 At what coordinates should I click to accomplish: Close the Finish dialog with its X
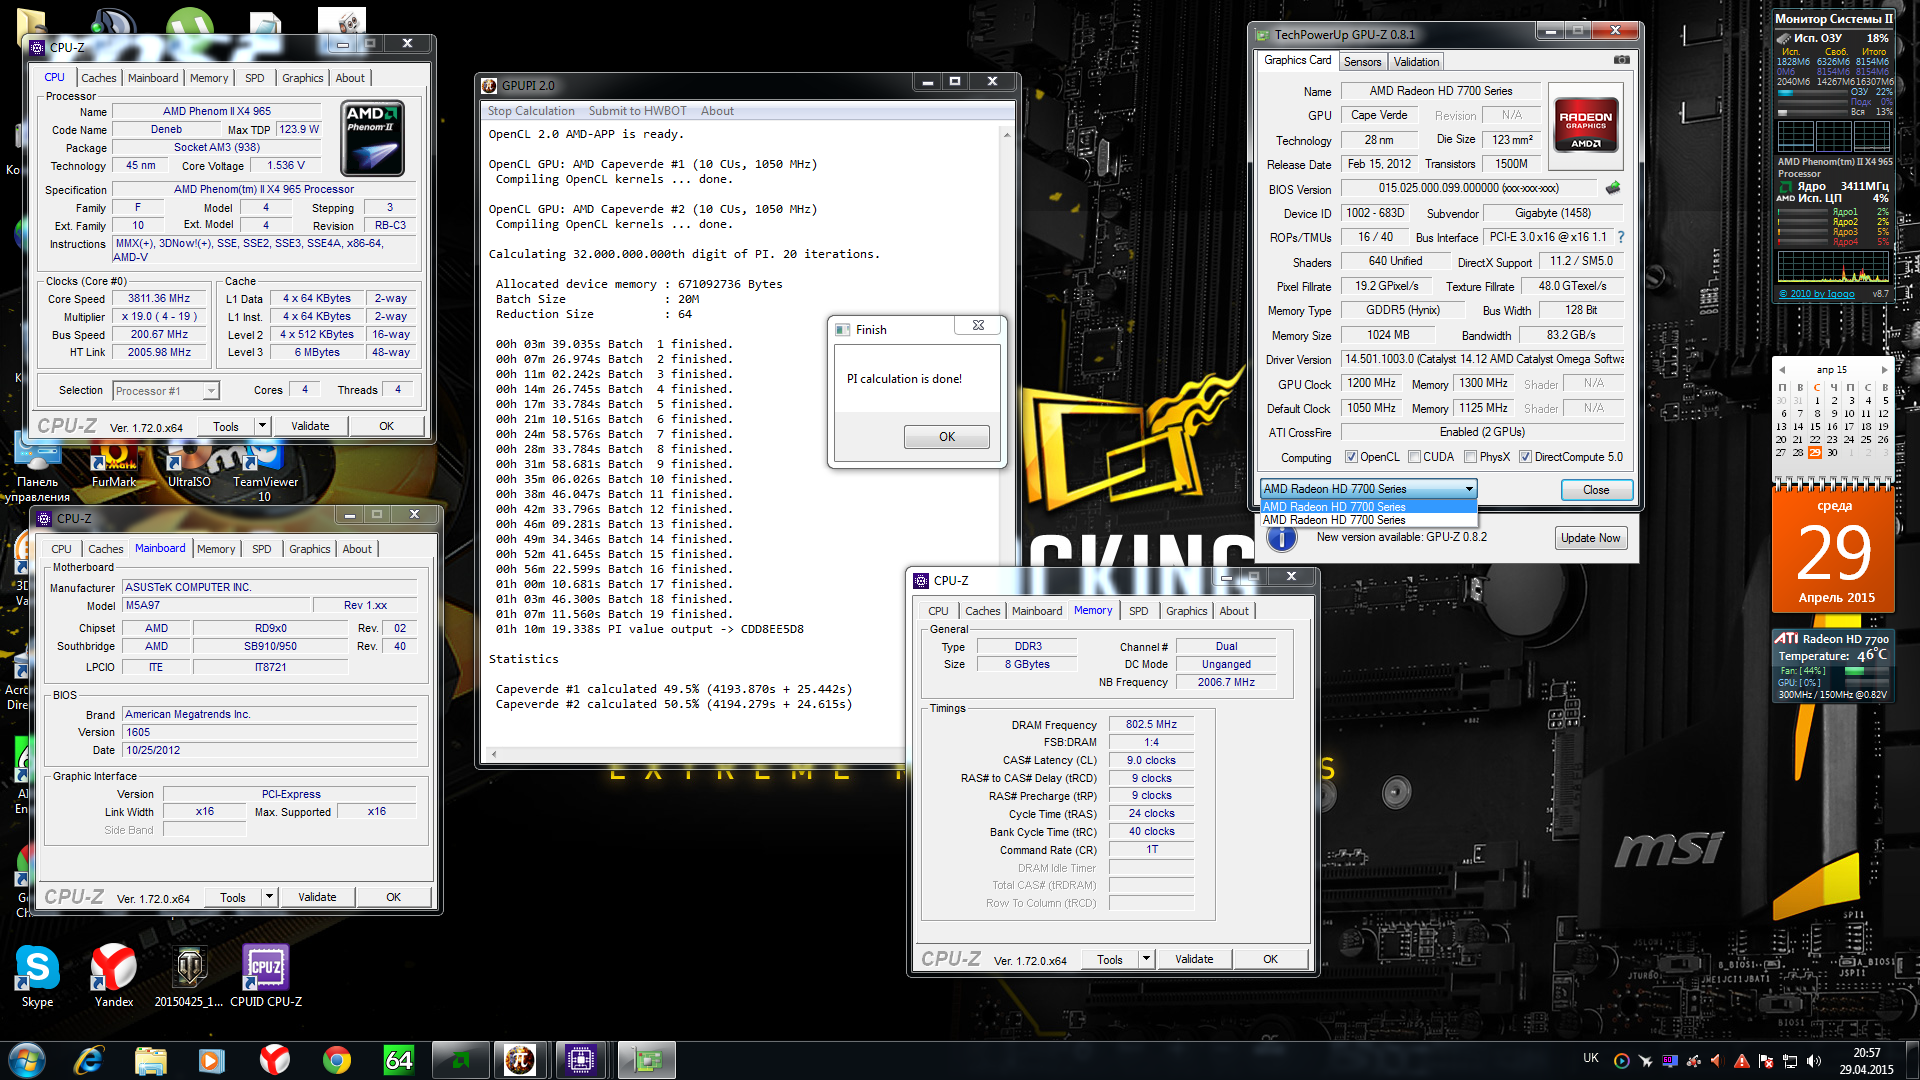click(x=978, y=326)
